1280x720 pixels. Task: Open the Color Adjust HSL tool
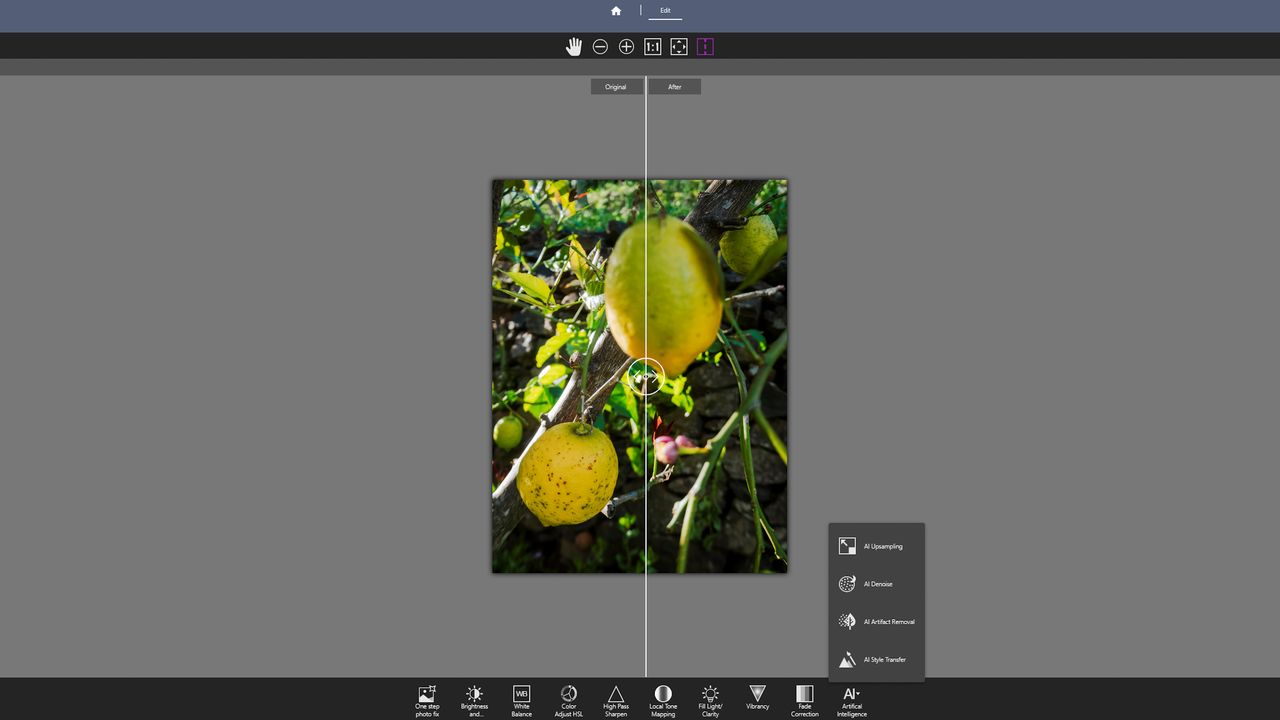[569, 700]
